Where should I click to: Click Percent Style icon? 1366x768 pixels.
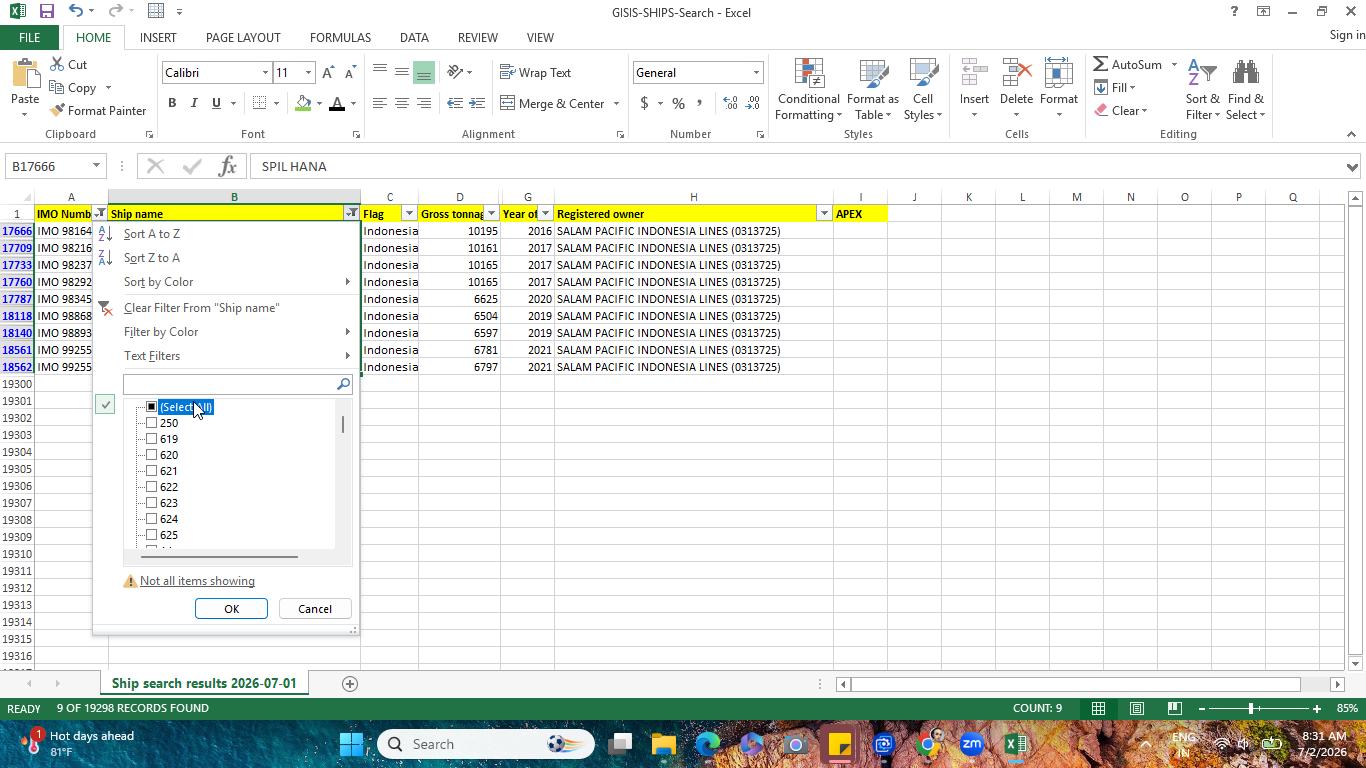point(678,103)
